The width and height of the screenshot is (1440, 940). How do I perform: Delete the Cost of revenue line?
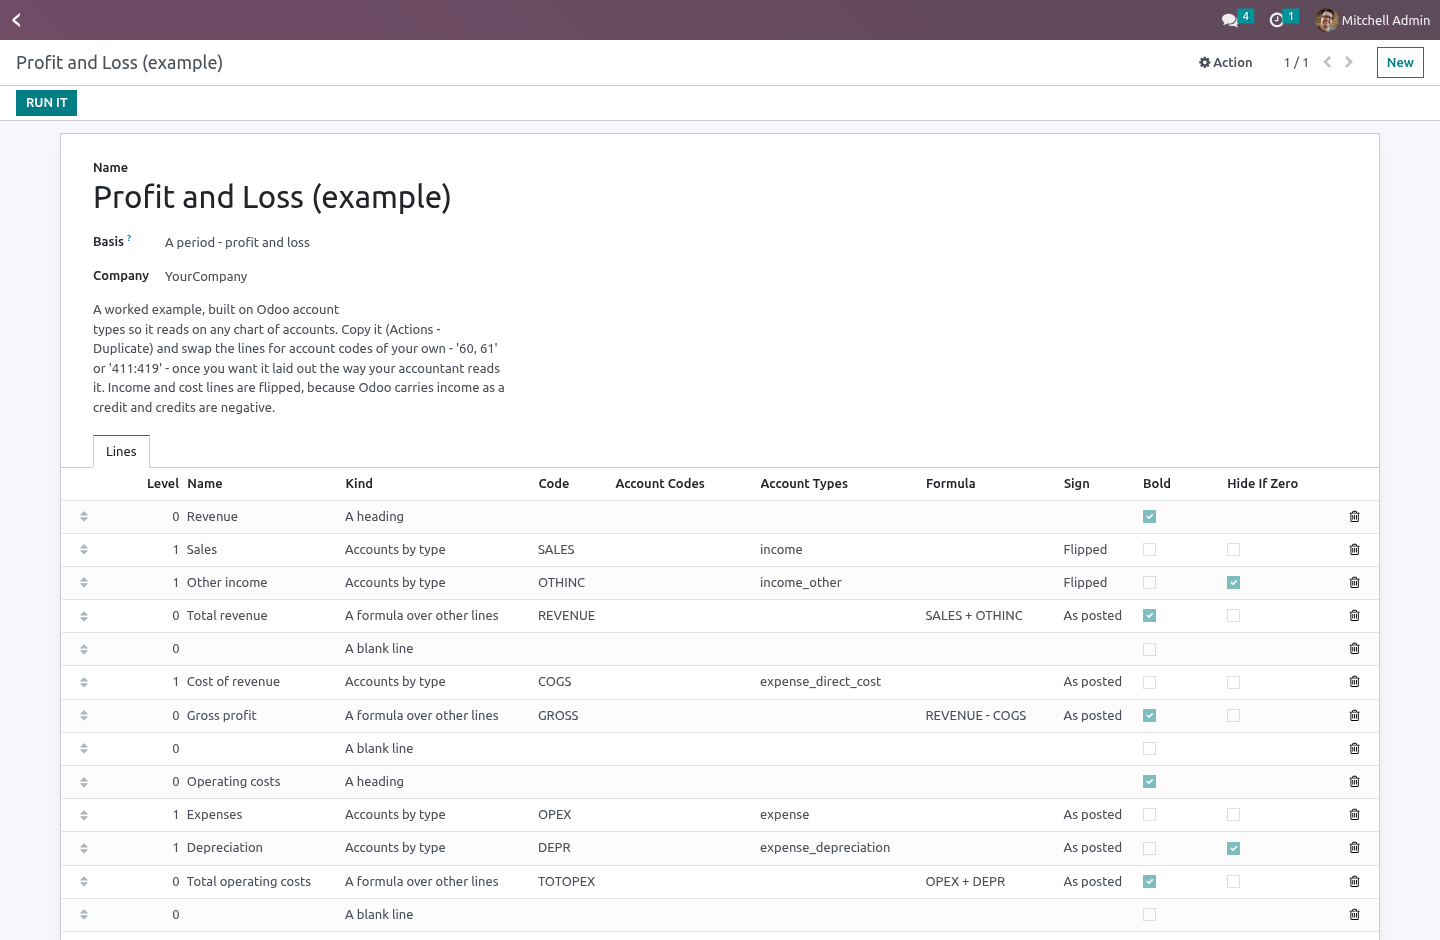point(1354,682)
